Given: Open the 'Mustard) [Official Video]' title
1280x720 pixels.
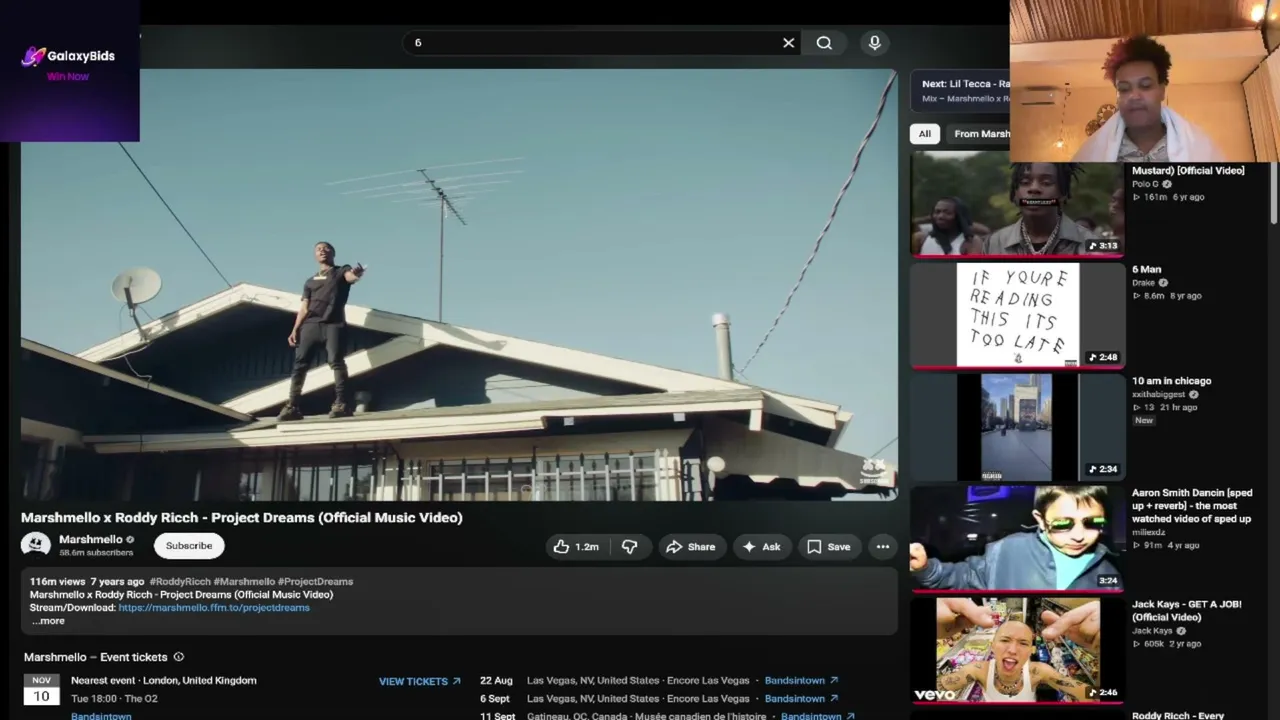Looking at the screenshot, I should pyautogui.click(x=1188, y=171).
